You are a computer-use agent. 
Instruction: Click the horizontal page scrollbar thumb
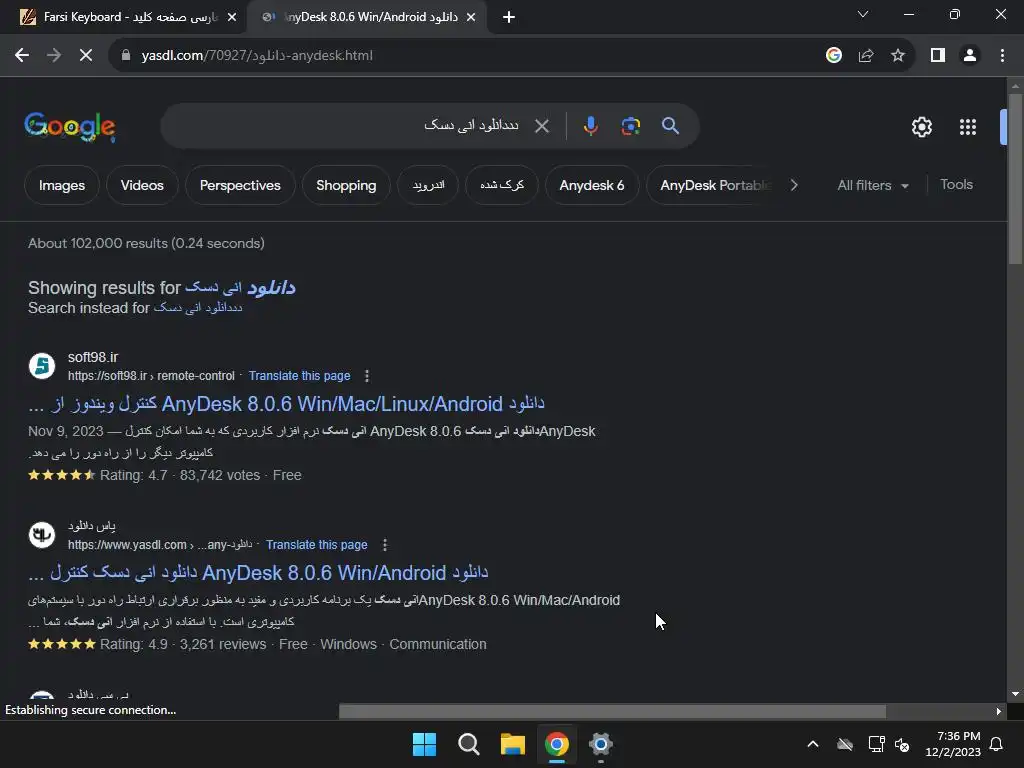(x=612, y=711)
